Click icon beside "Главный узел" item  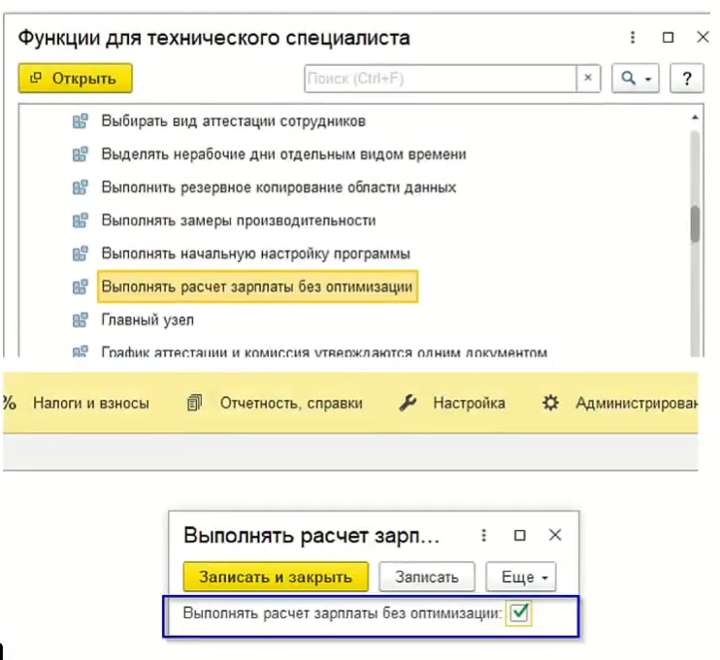click(80, 320)
